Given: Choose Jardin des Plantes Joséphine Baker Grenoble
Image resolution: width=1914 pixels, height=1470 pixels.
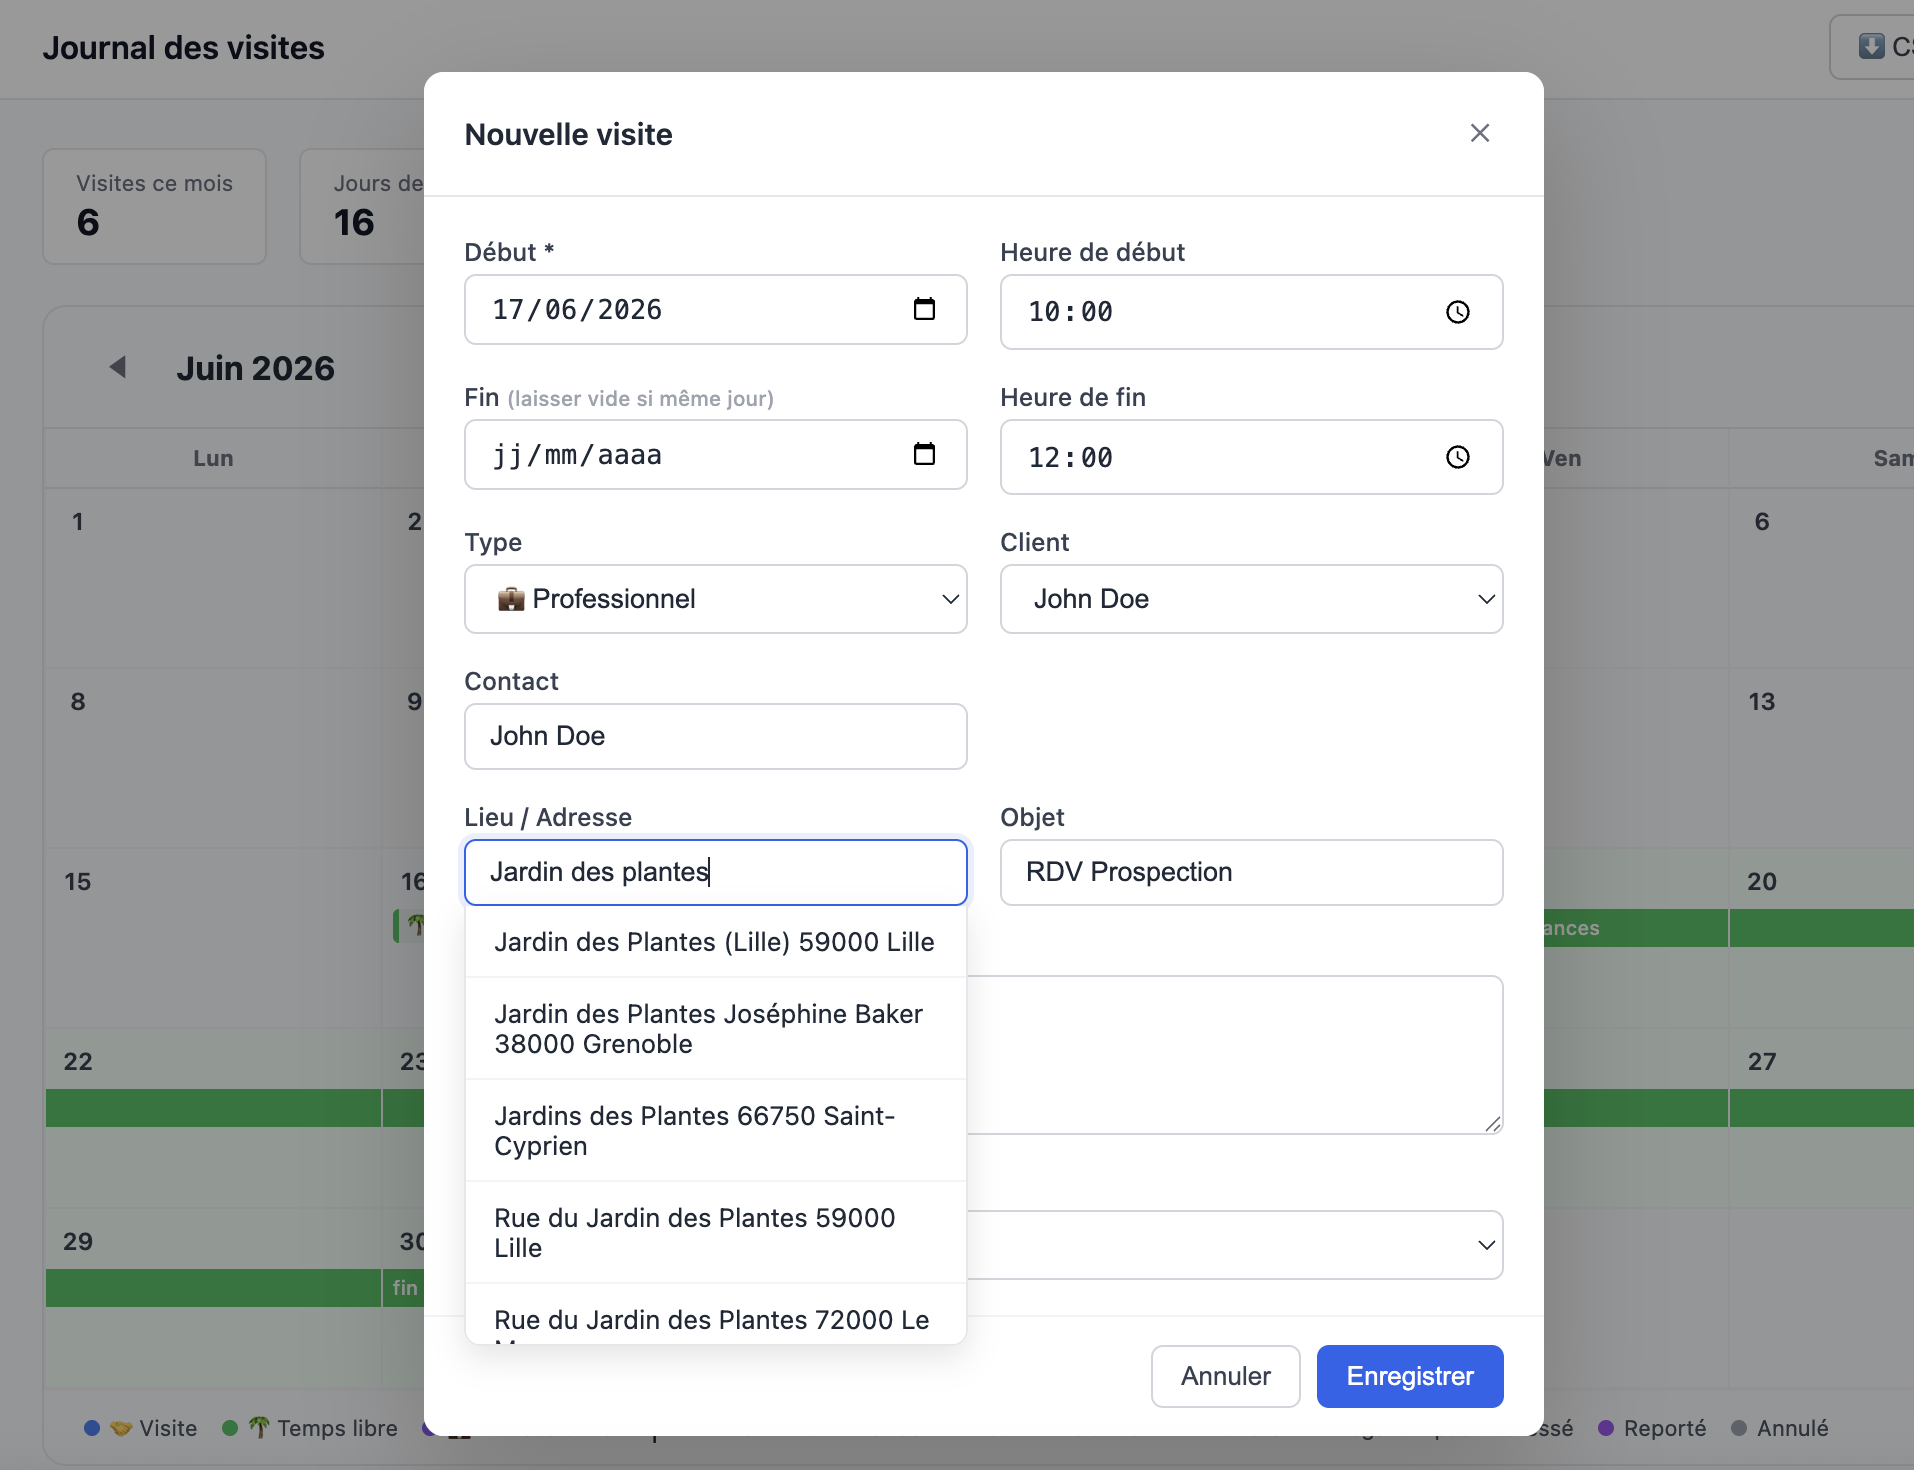Looking at the screenshot, I should coord(716,1029).
